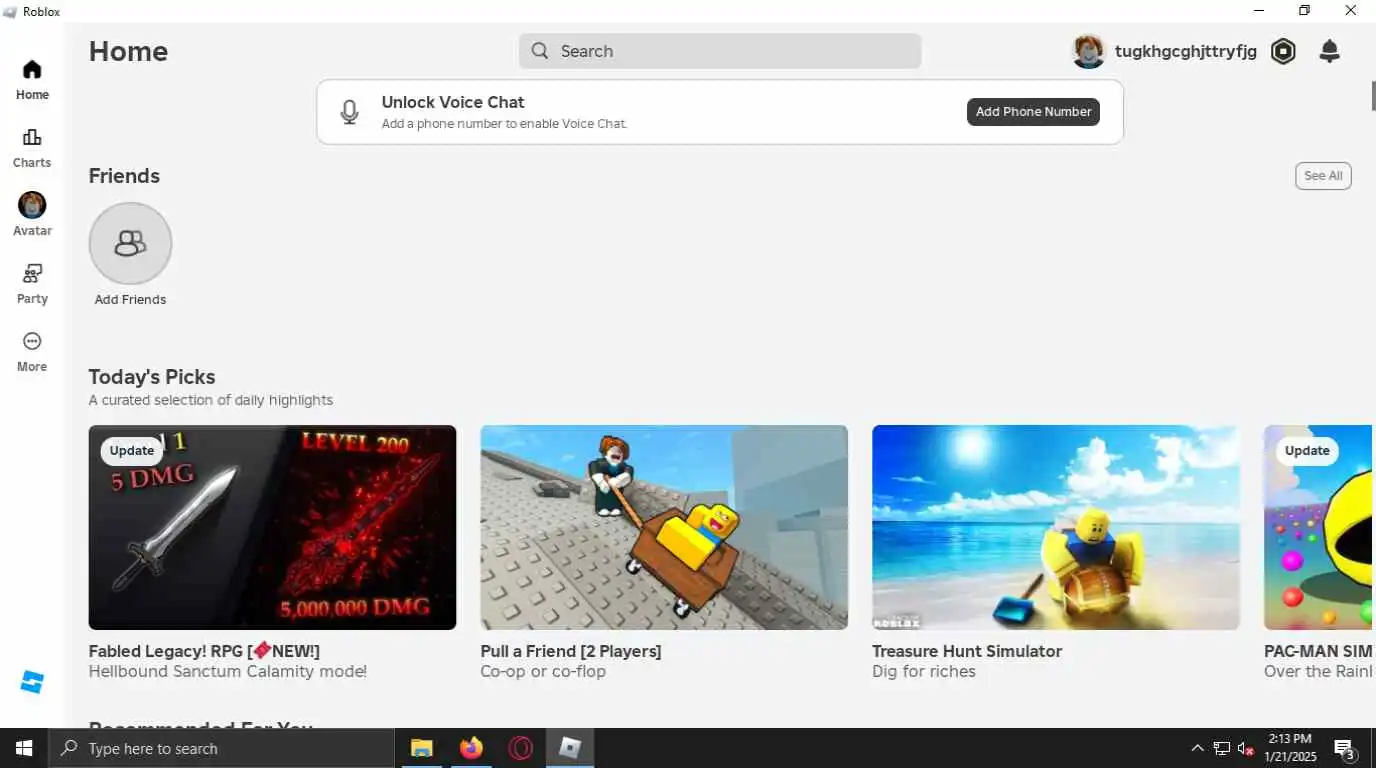Open the Robux hexagon icon
The height and width of the screenshot is (768, 1376).
(x=1283, y=51)
